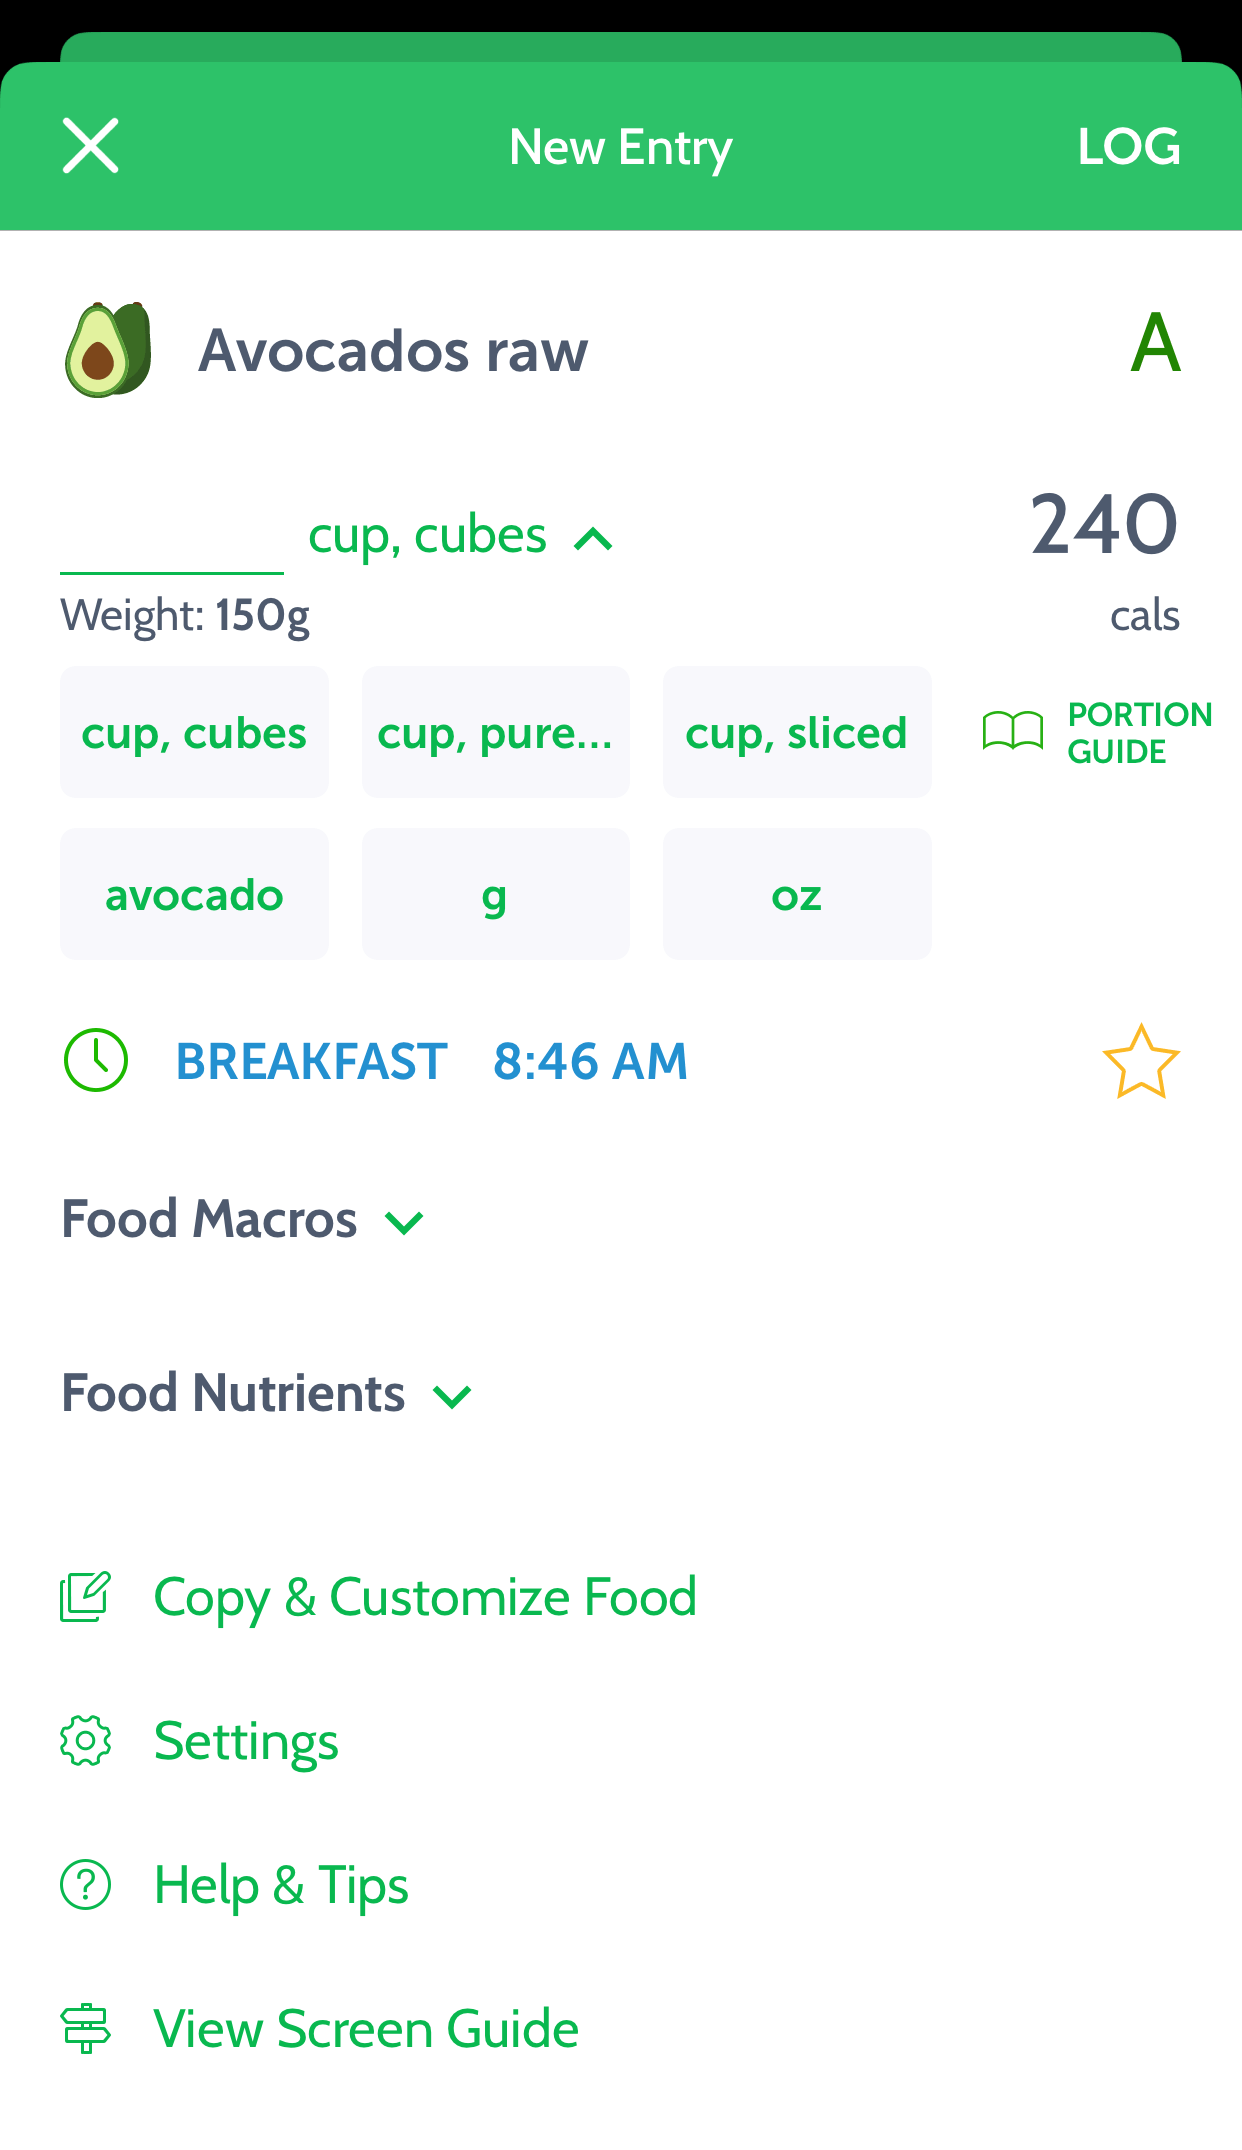1242x2150 pixels.
Task: Choose the "oz" unit option
Action: (x=796, y=895)
